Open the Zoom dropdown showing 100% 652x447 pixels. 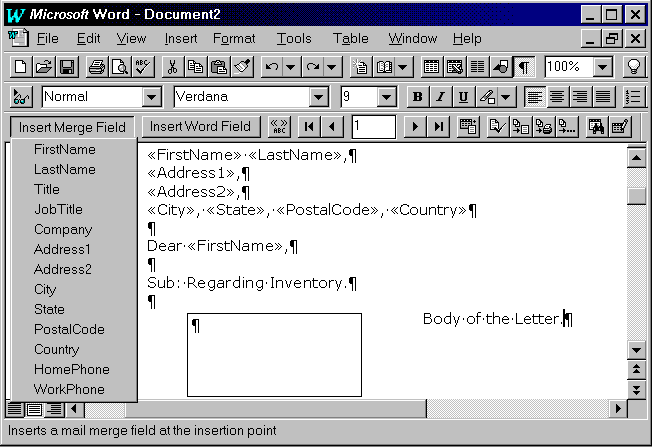pos(603,67)
